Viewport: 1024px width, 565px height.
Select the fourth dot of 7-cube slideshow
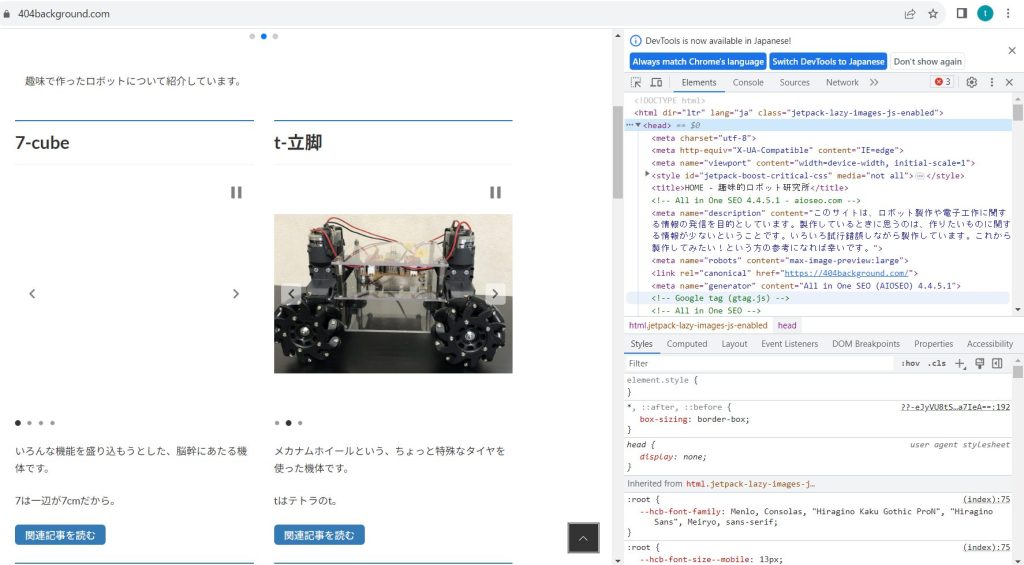pos(53,423)
